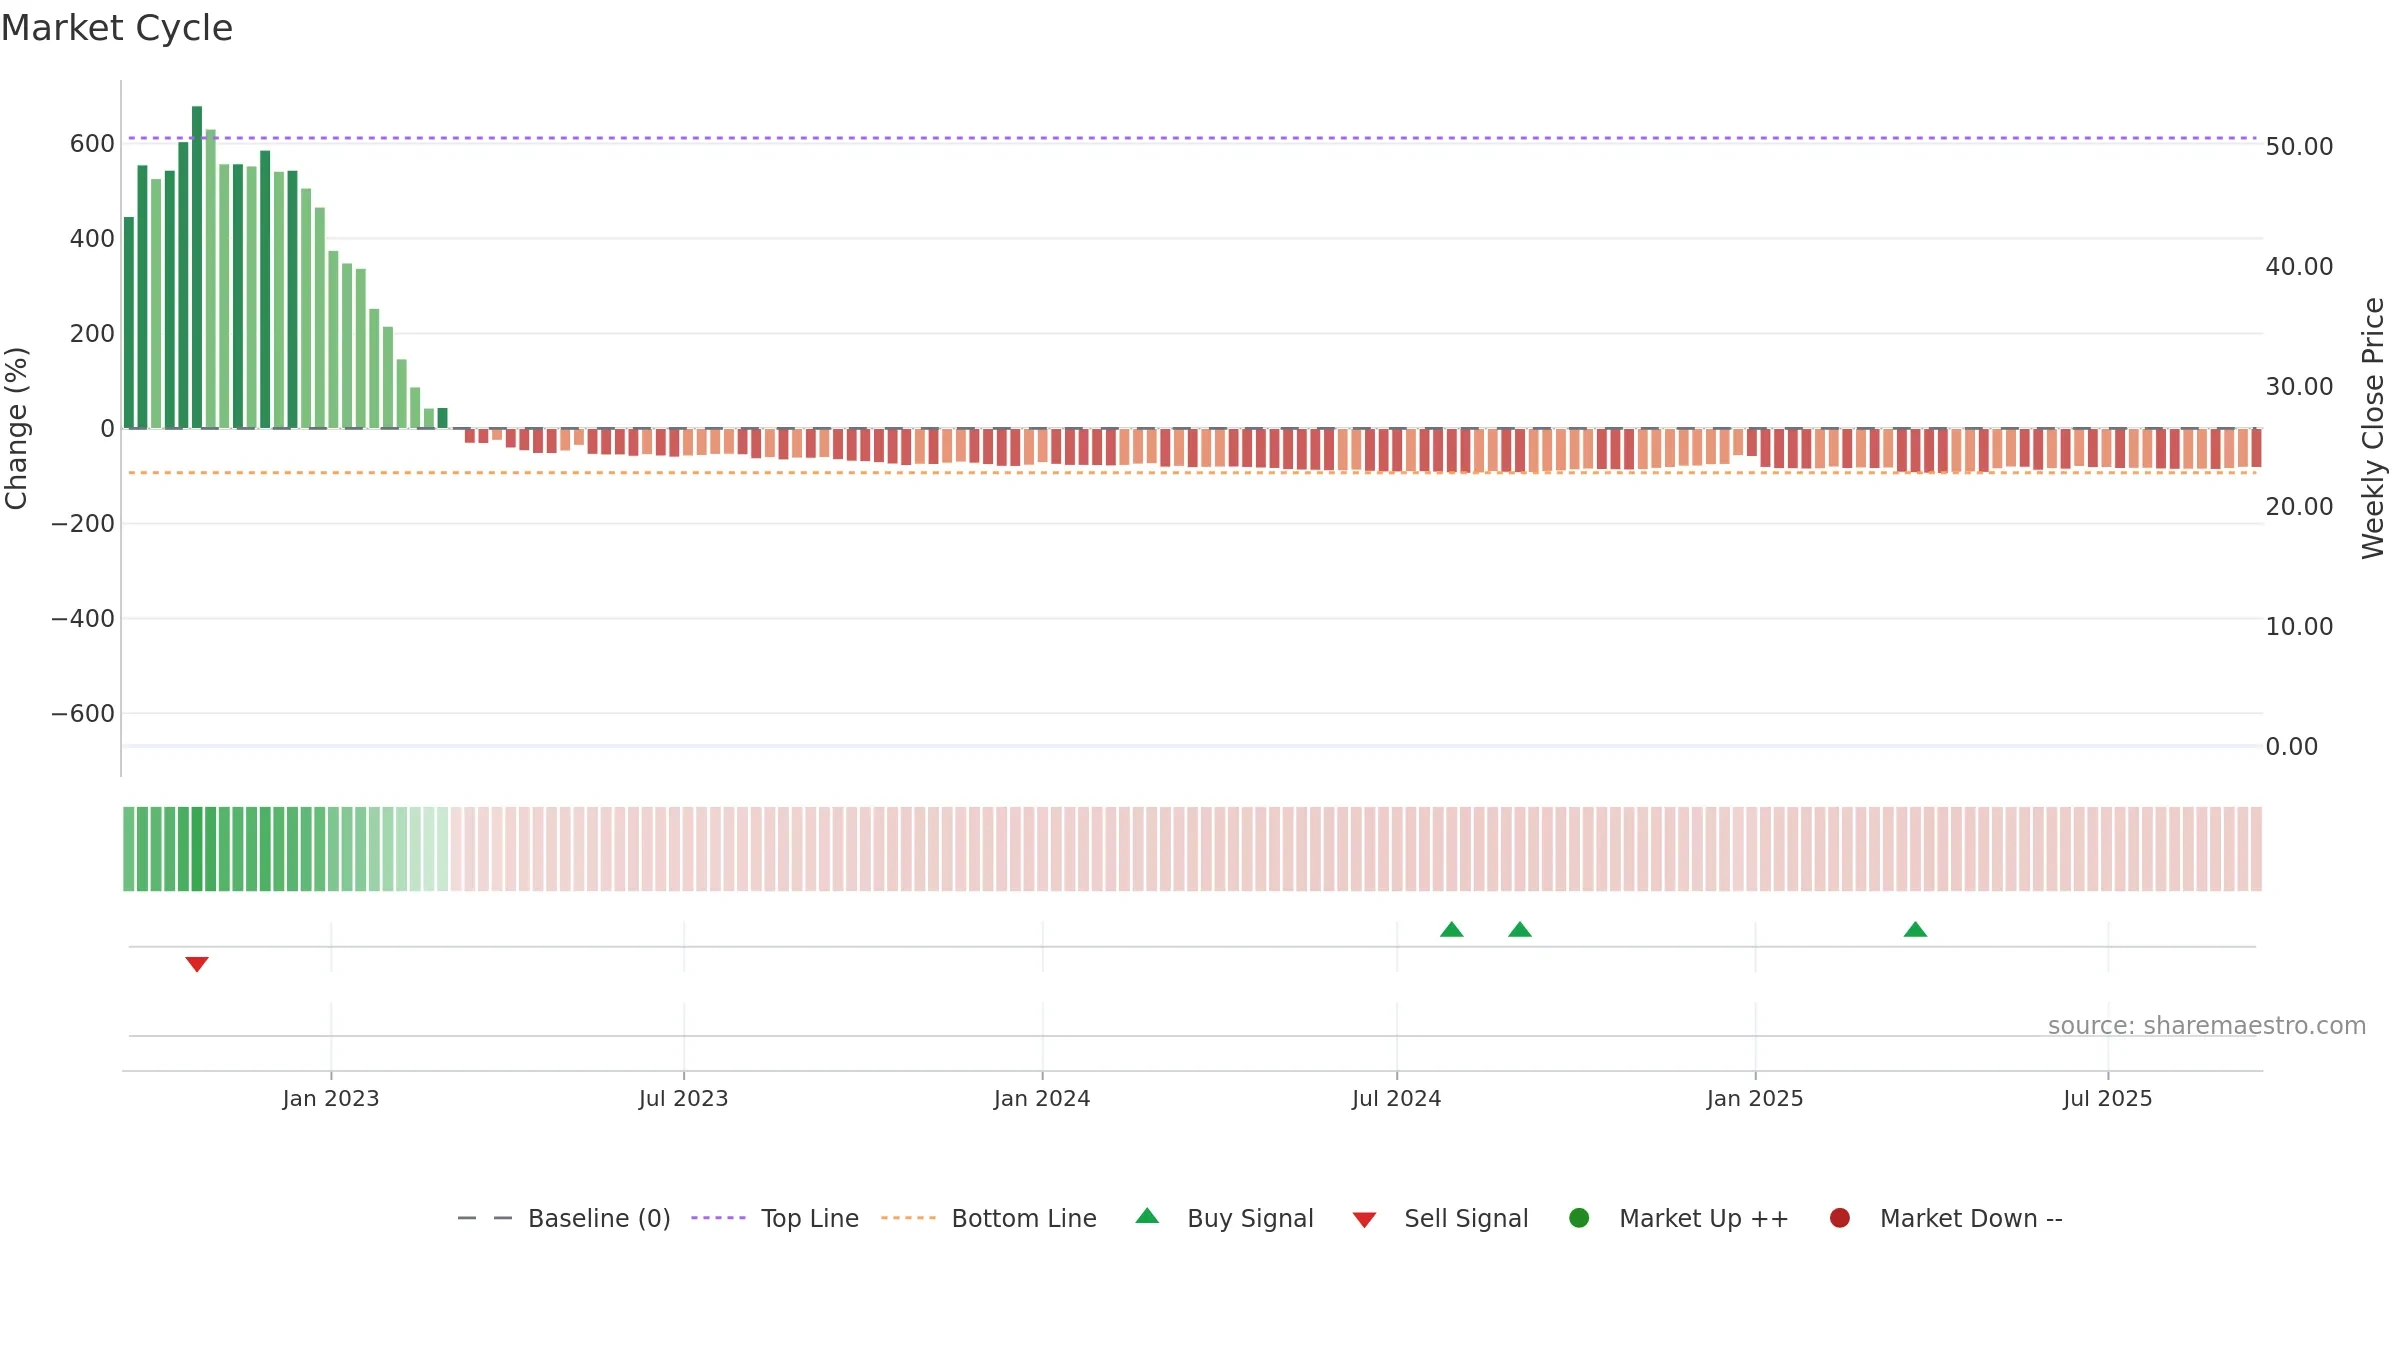Click the Jan 2025 x-axis label

click(x=1755, y=1098)
